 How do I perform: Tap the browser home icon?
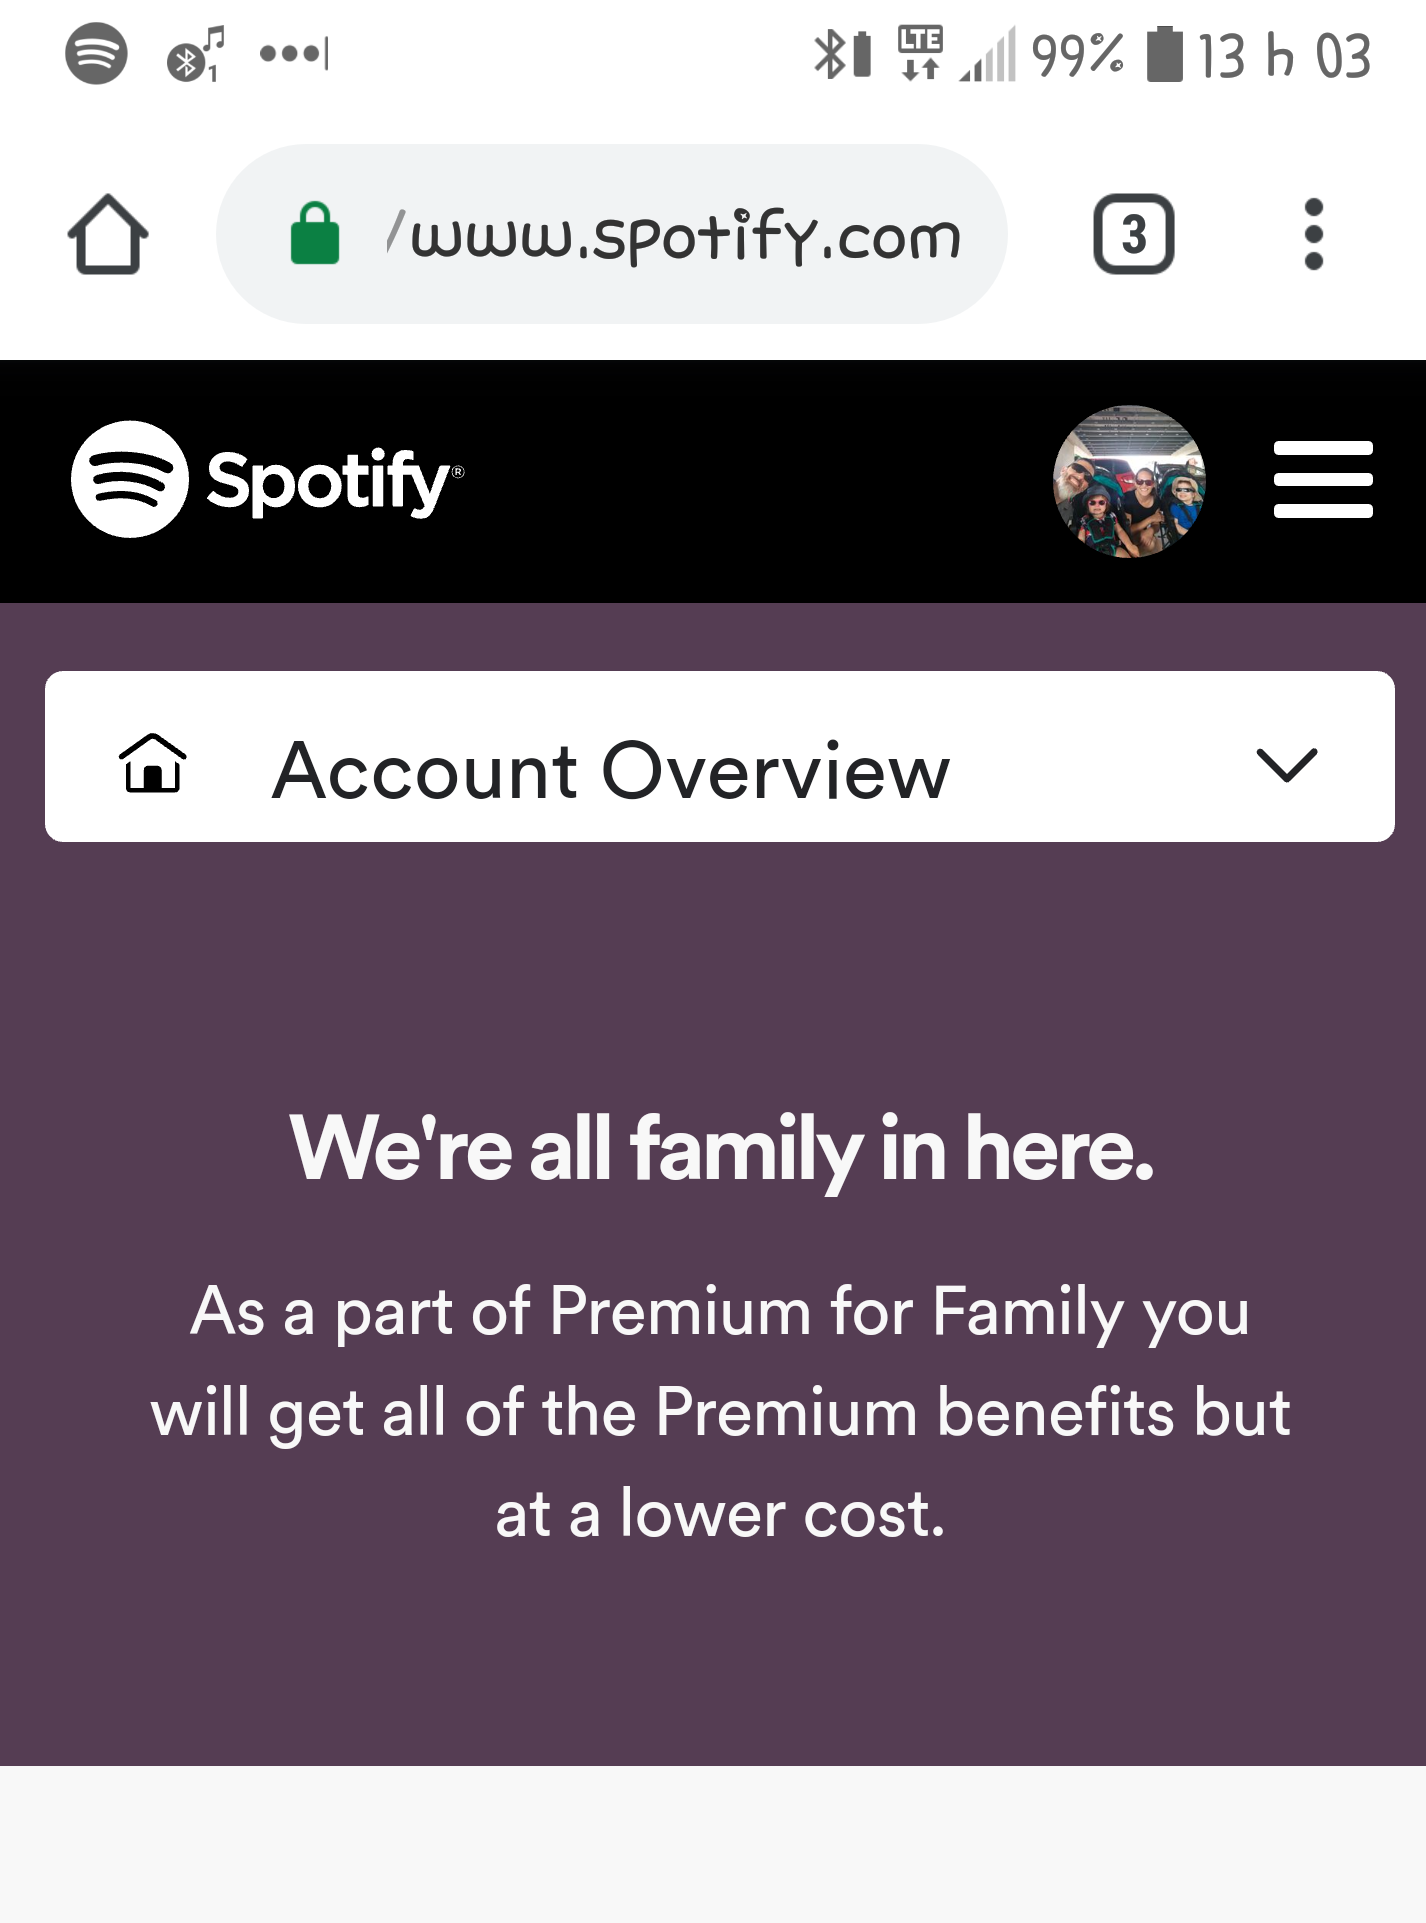pos(108,235)
